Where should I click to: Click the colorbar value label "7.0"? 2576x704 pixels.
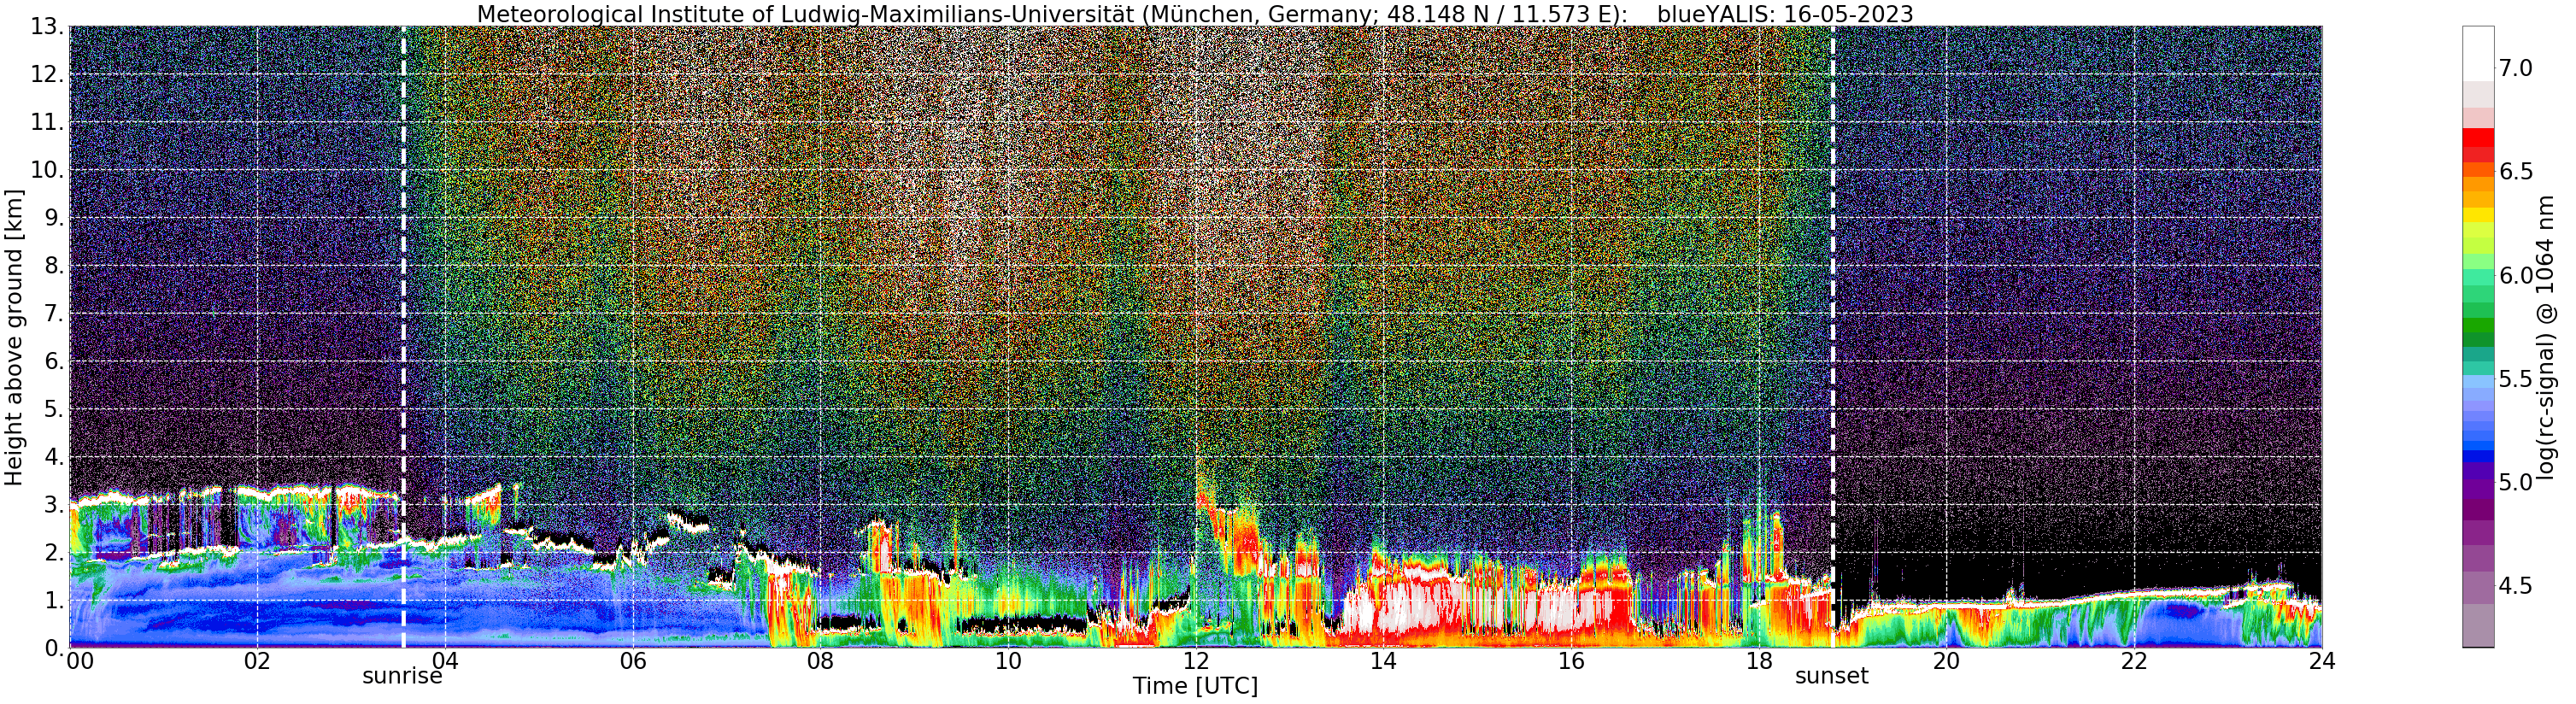point(2516,68)
